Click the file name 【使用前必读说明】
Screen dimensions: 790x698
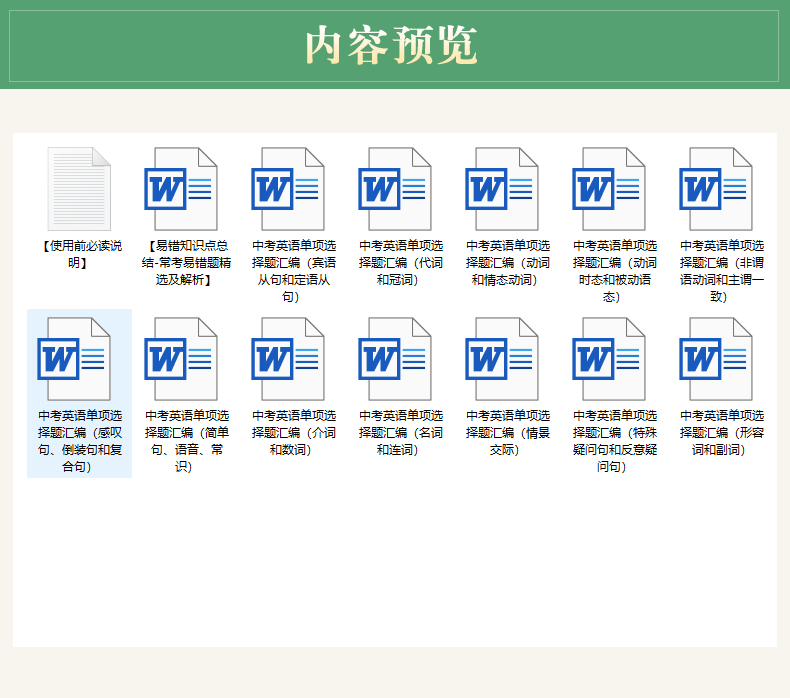pyautogui.click(x=80, y=254)
